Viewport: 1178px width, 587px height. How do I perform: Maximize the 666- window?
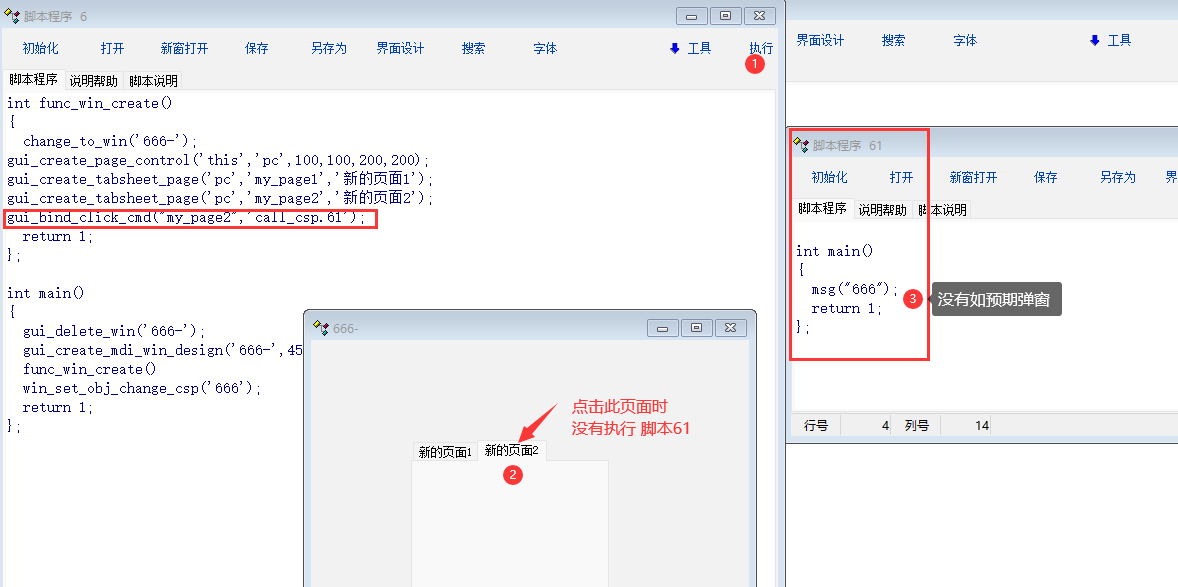697,328
